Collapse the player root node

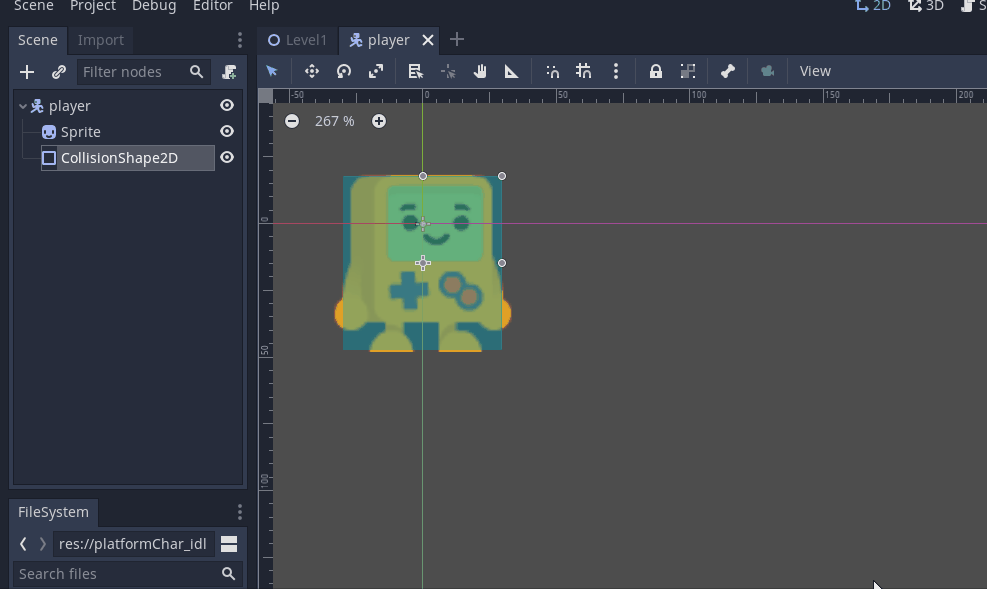click(23, 106)
